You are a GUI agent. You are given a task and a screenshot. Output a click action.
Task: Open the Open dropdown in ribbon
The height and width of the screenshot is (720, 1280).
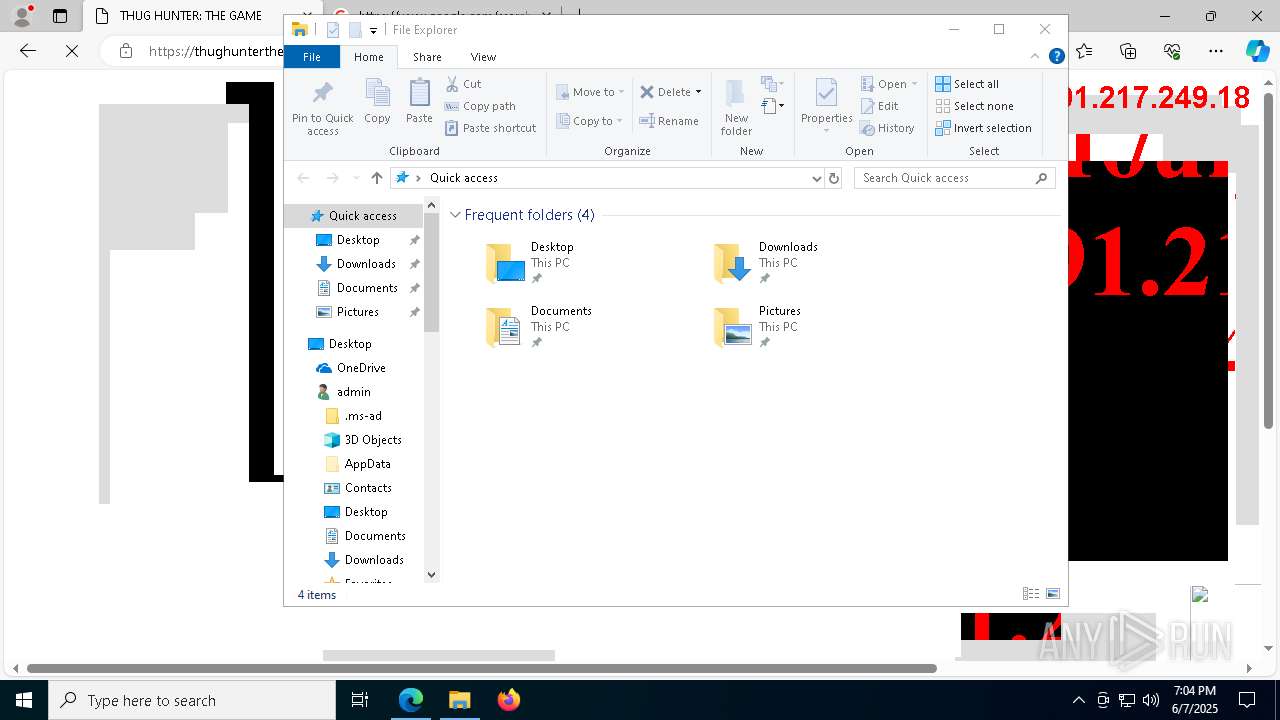[x=889, y=84]
